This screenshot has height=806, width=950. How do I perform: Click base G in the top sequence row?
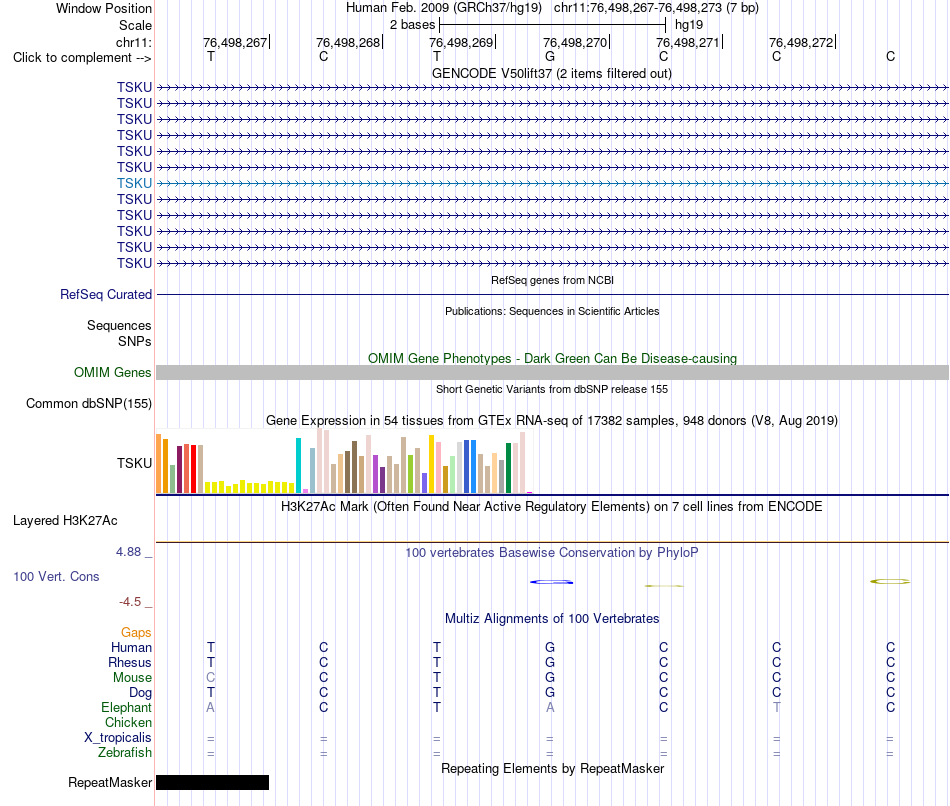pos(550,56)
